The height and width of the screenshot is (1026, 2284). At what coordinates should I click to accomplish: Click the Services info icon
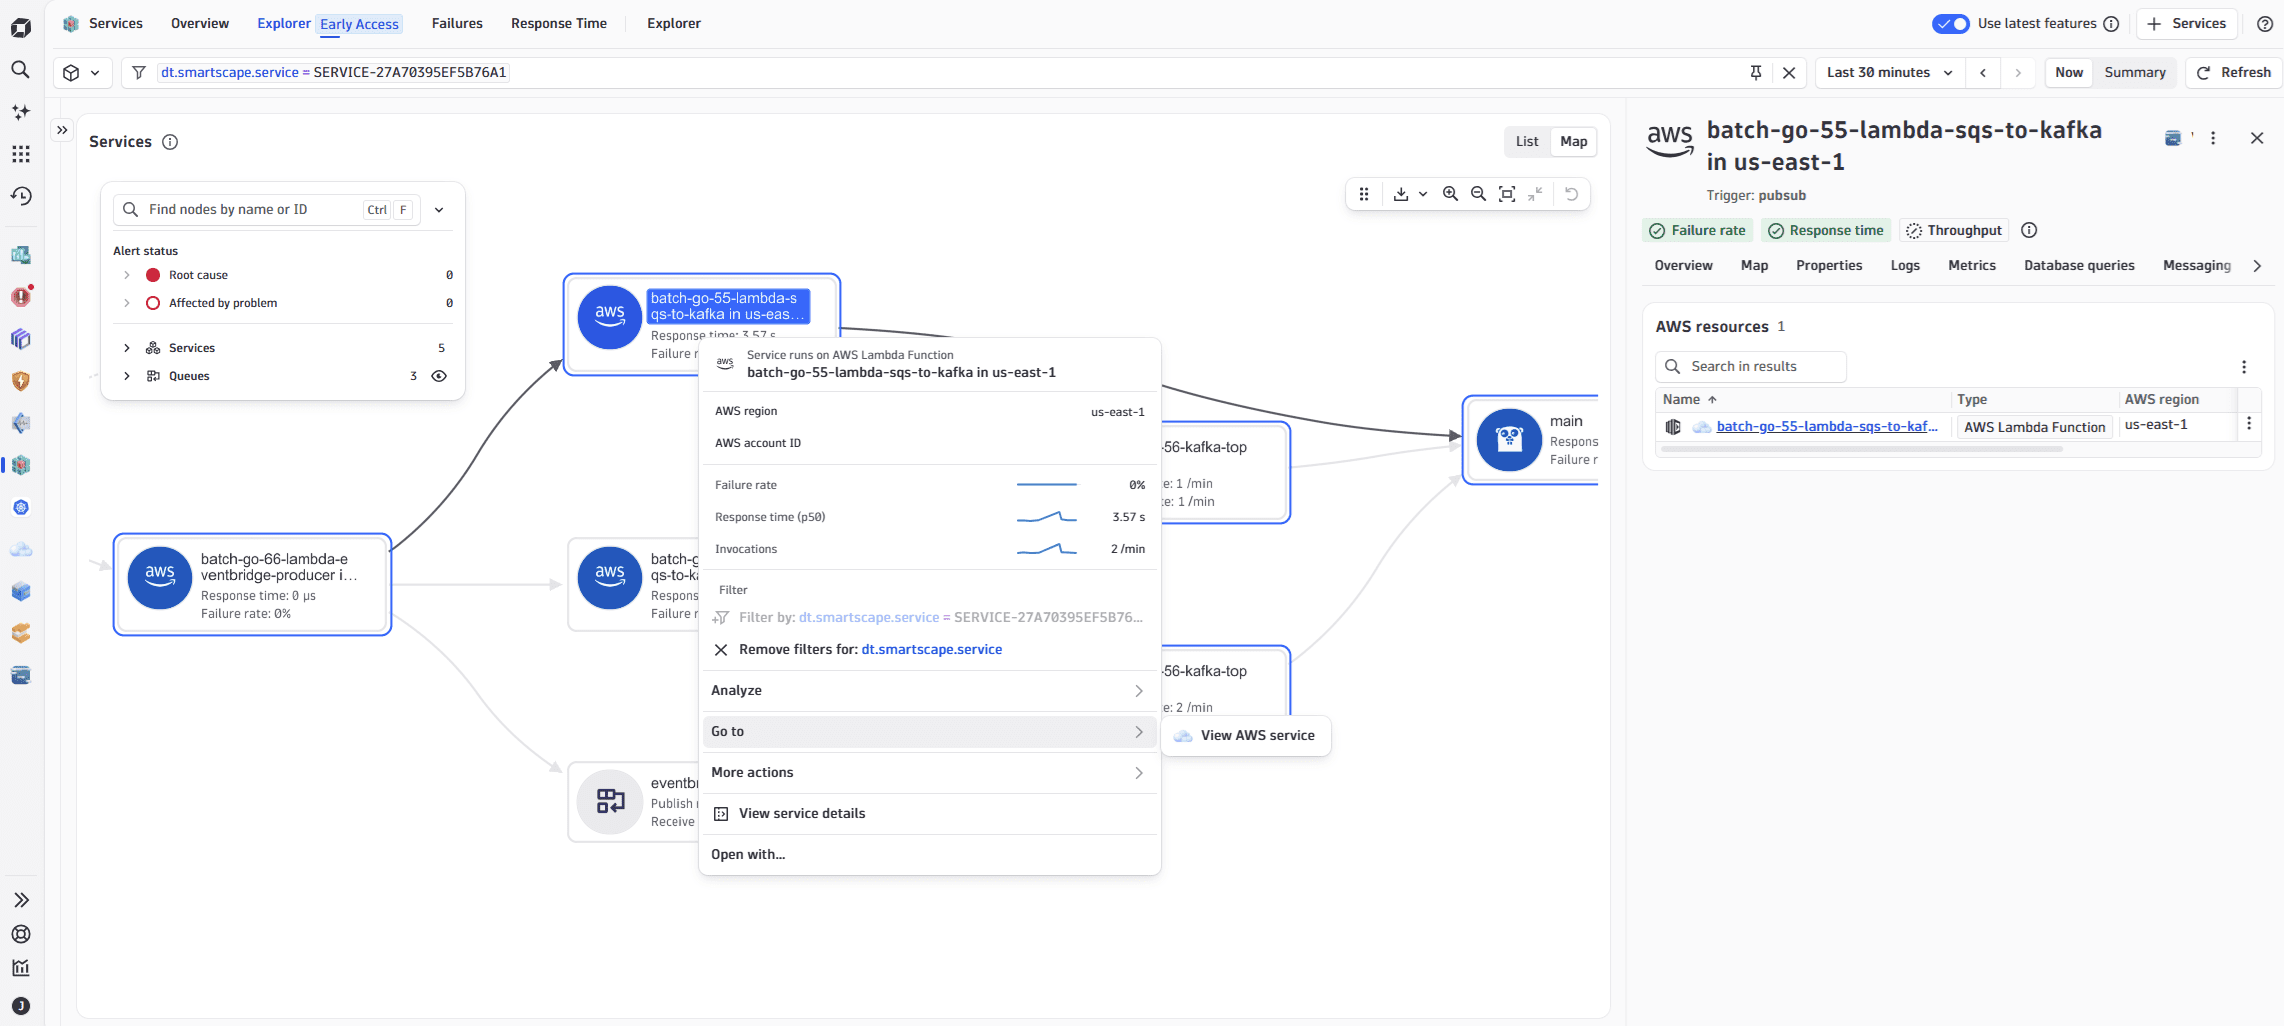tap(170, 142)
